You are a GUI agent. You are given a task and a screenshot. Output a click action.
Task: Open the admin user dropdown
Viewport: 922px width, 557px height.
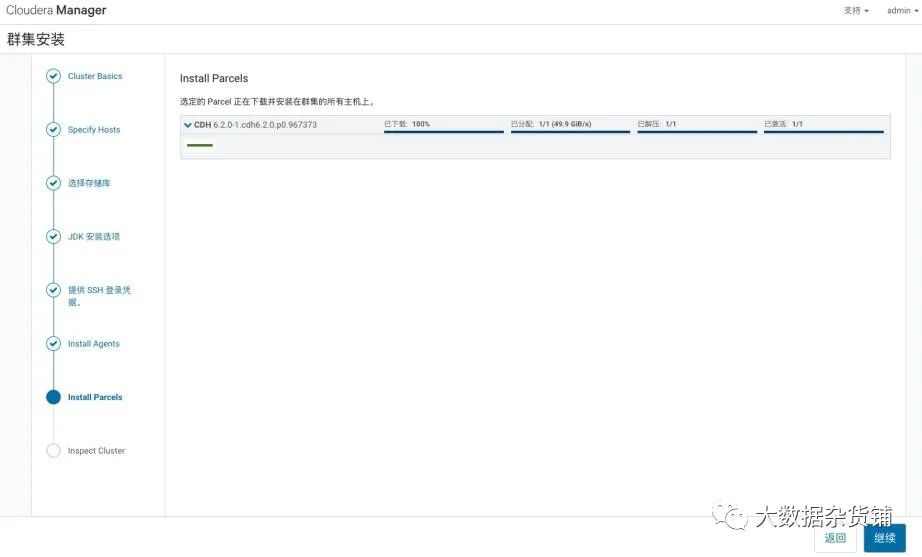click(903, 11)
